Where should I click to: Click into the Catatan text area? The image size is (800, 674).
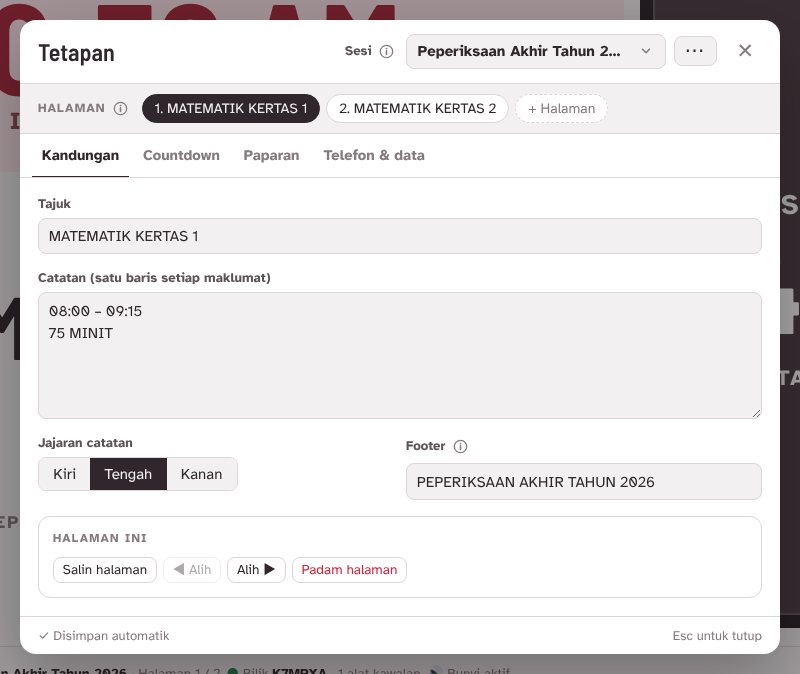400,356
